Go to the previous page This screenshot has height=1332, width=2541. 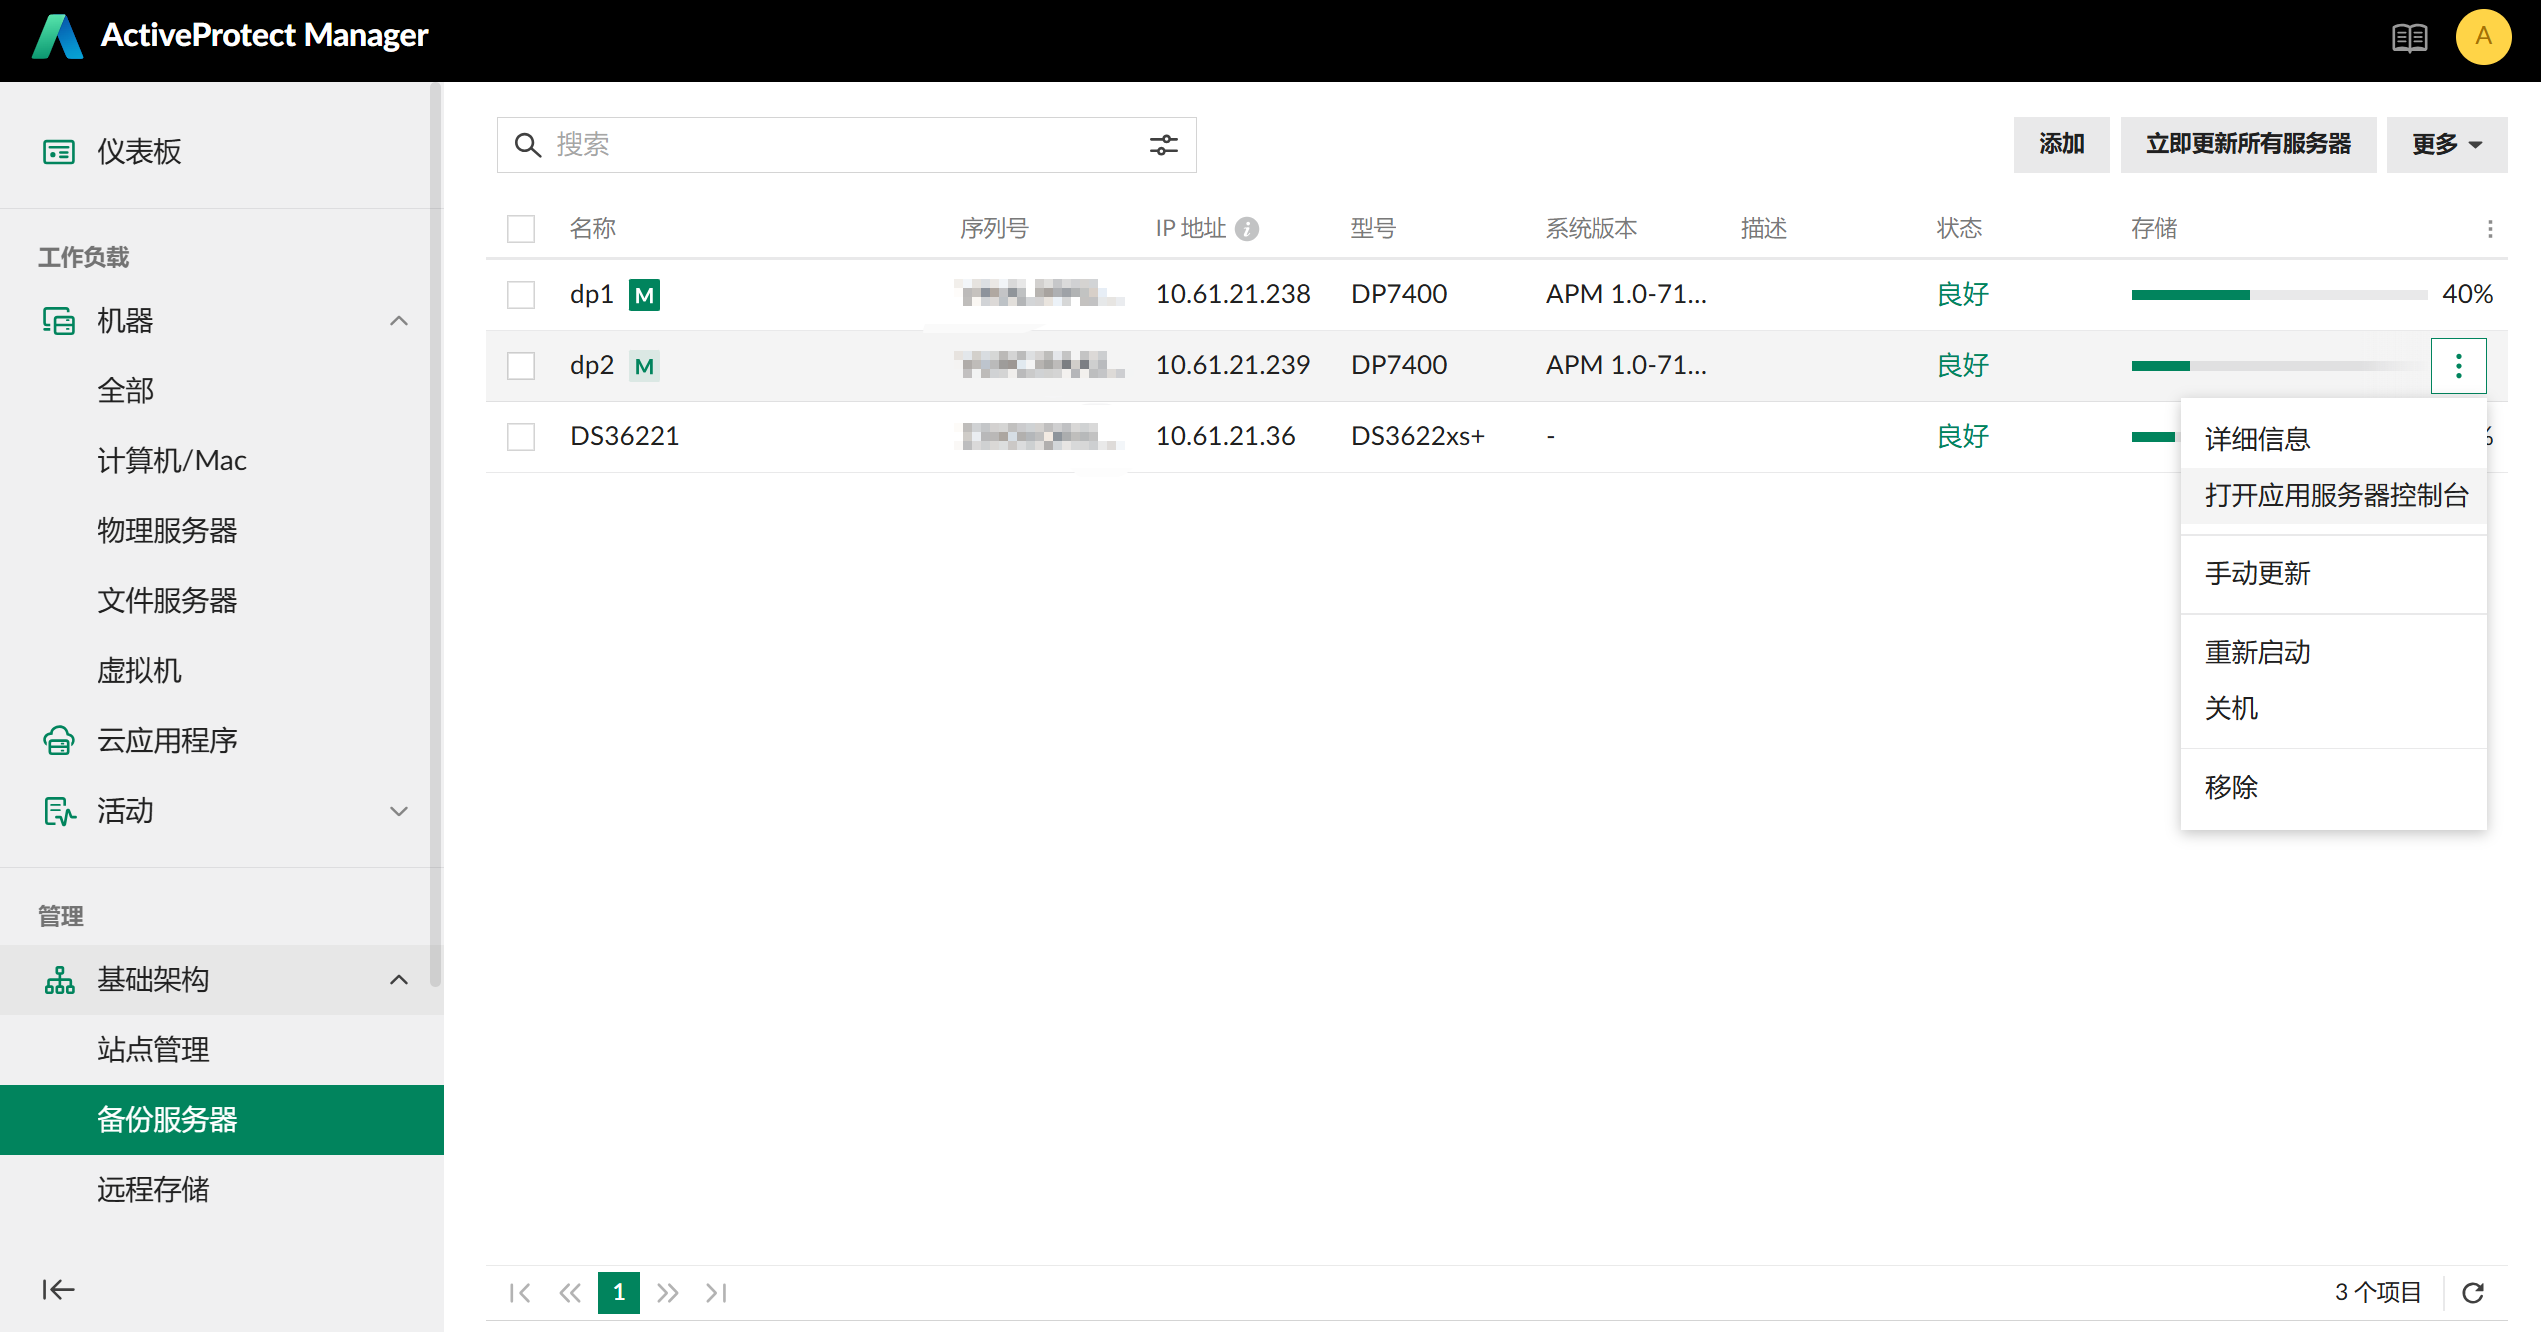(x=570, y=1293)
